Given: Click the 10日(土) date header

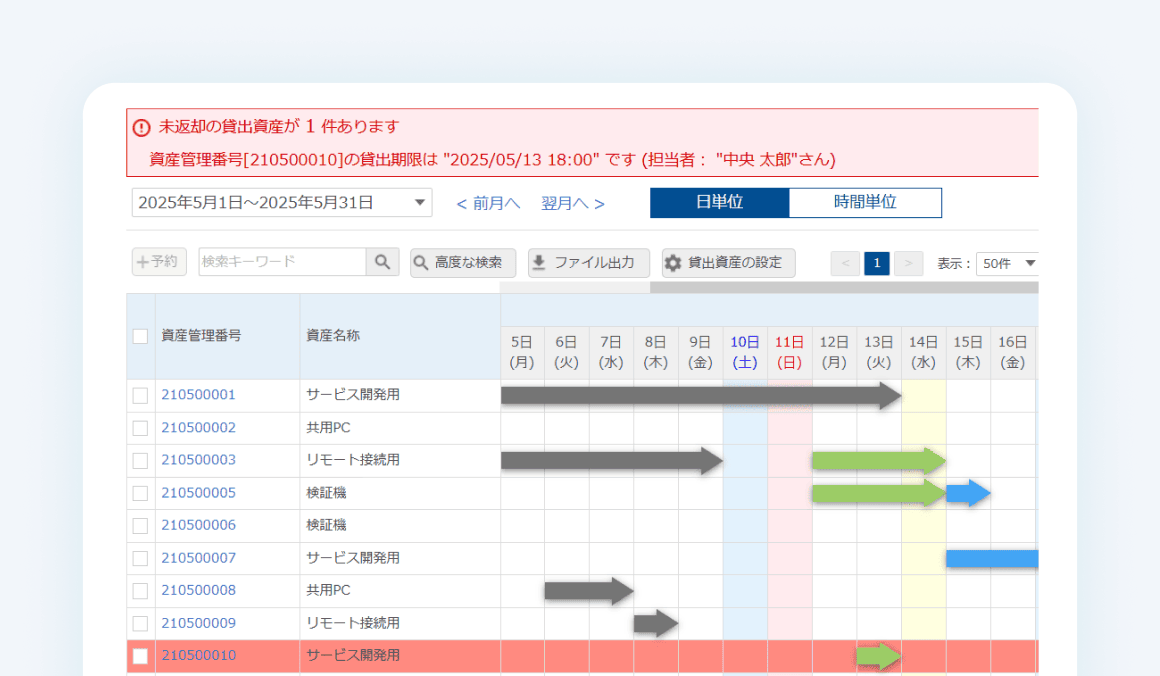Looking at the screenshot, I should point(745,353).
